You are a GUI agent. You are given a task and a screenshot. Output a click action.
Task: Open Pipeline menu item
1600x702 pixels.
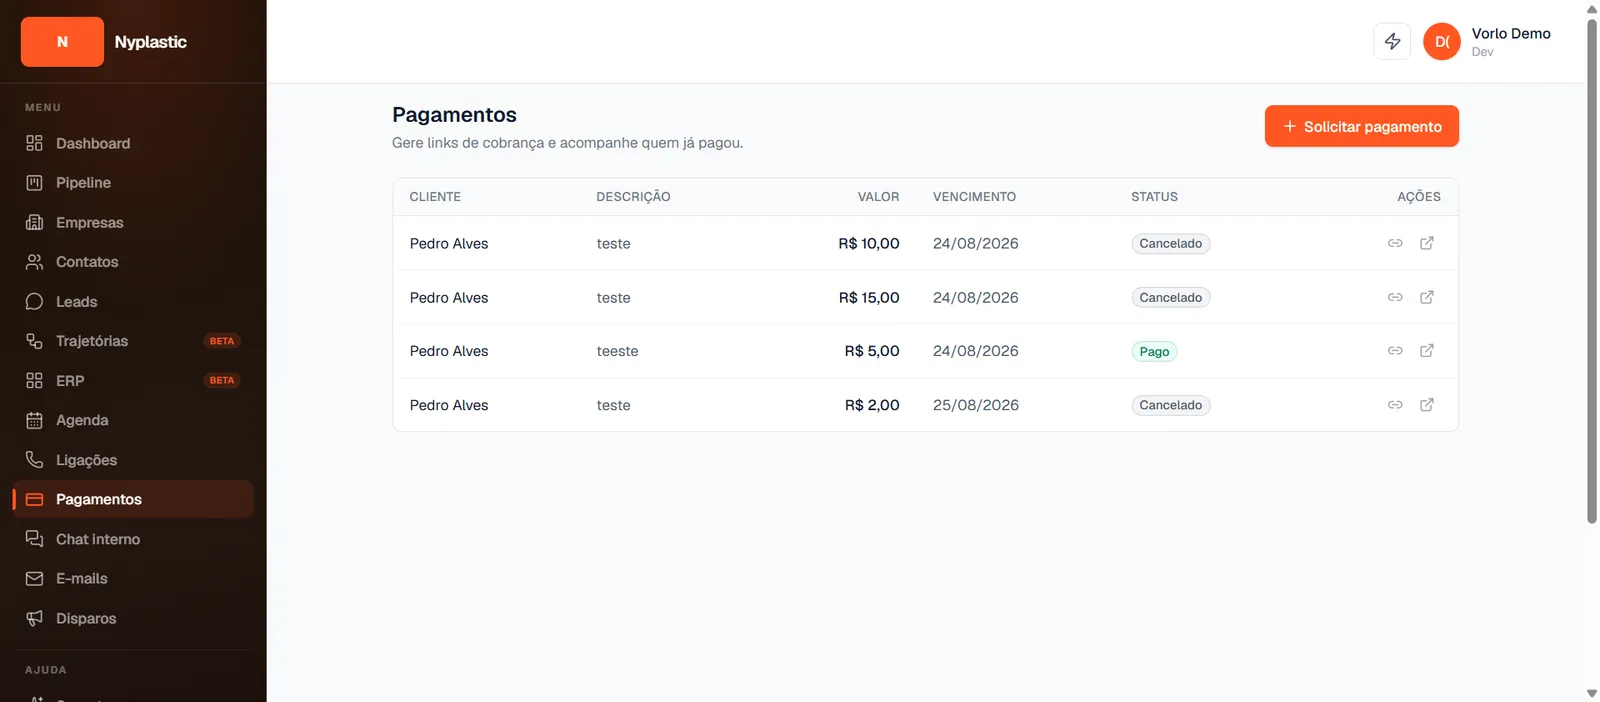tap(133, 183)
